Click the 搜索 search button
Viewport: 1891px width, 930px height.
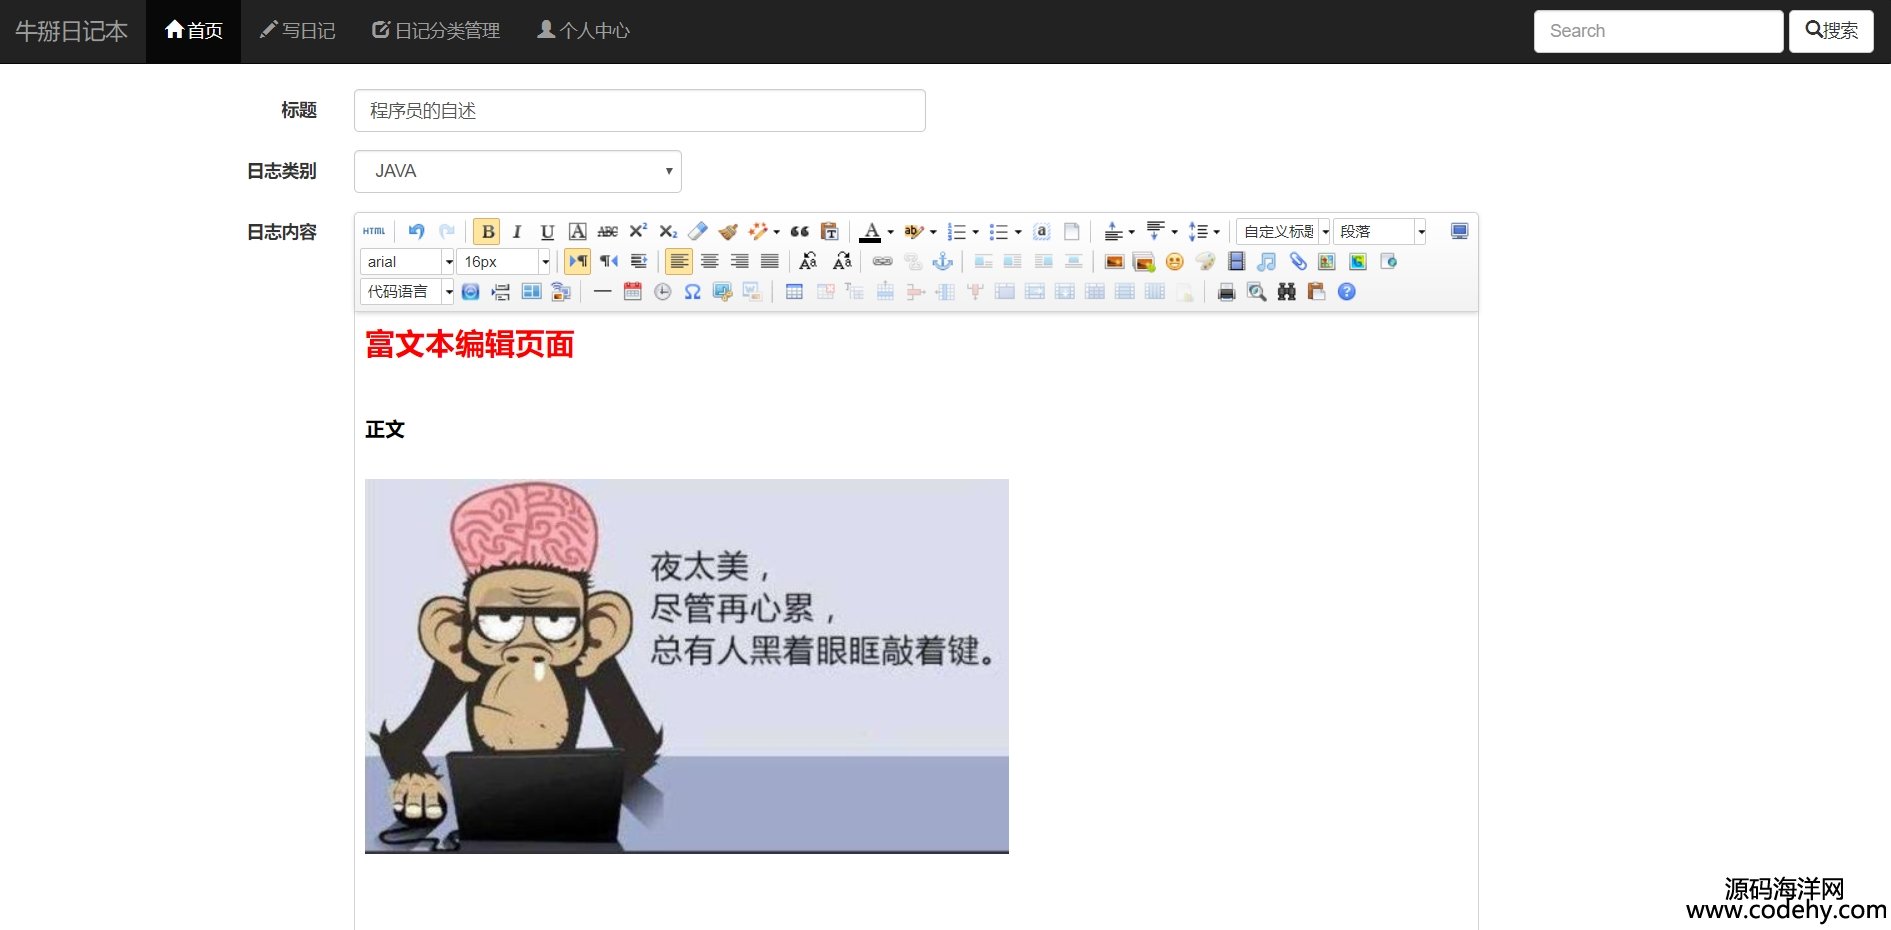tap(1831, 31)
